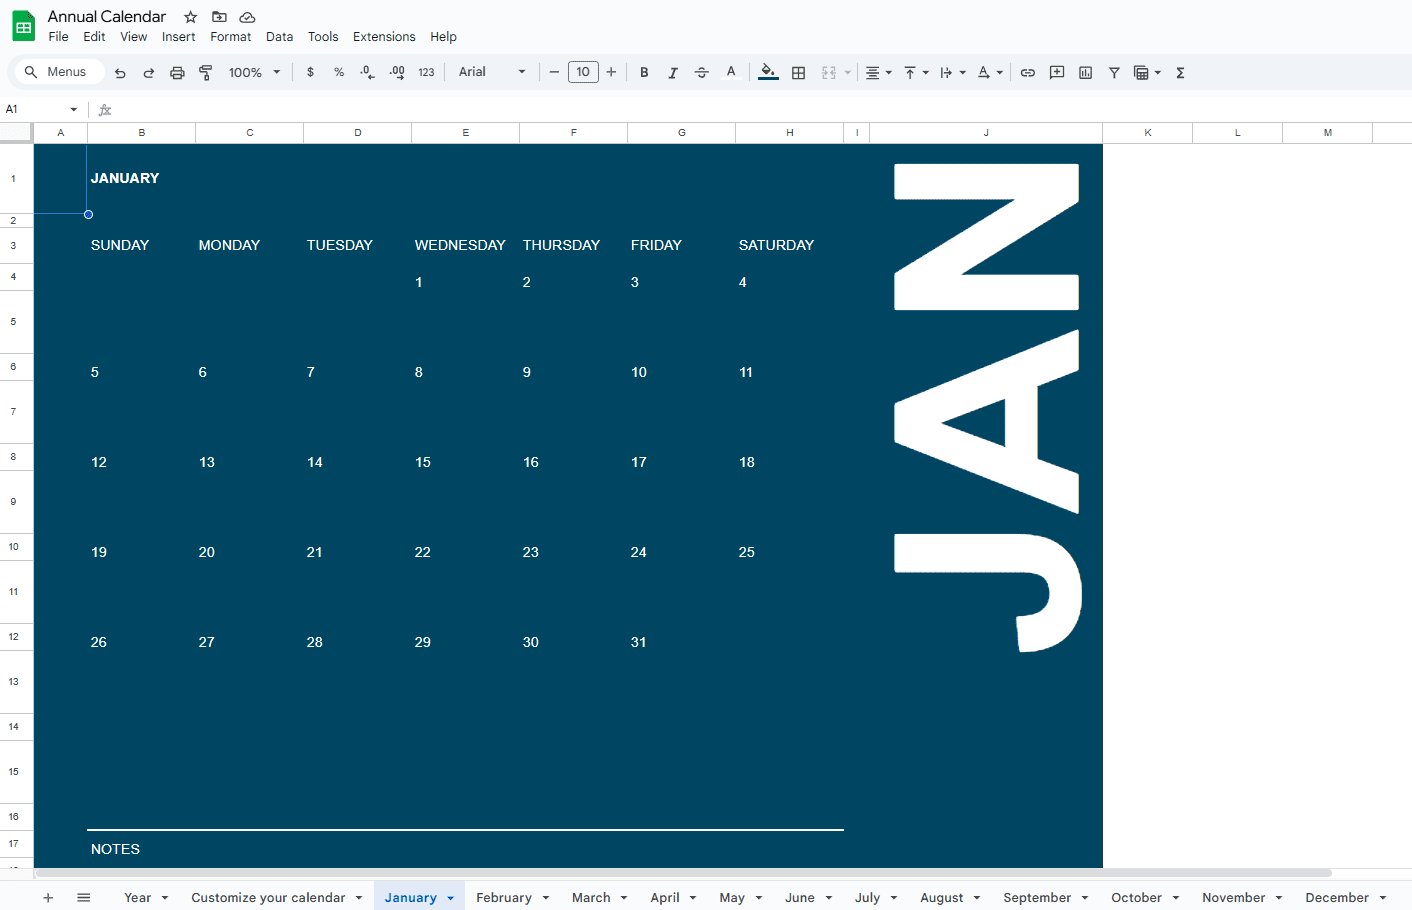
Task: Create a filter with the funnel icon
Action: (x=1113, y=72)
